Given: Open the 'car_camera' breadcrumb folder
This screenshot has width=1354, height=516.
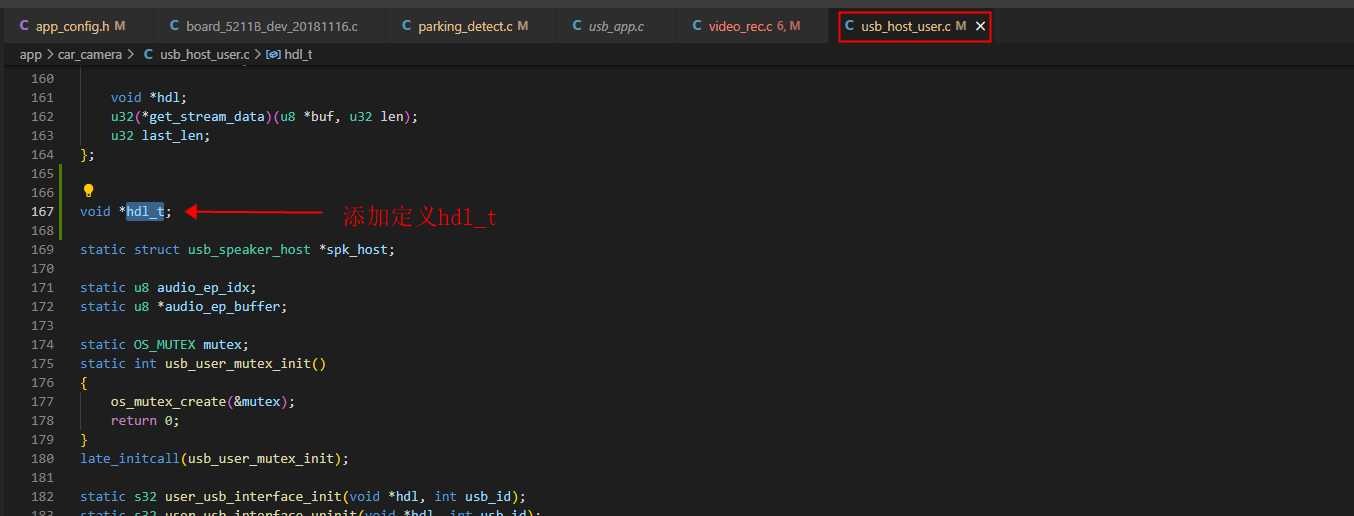Looking at the screenshot, I should [90, 55].
